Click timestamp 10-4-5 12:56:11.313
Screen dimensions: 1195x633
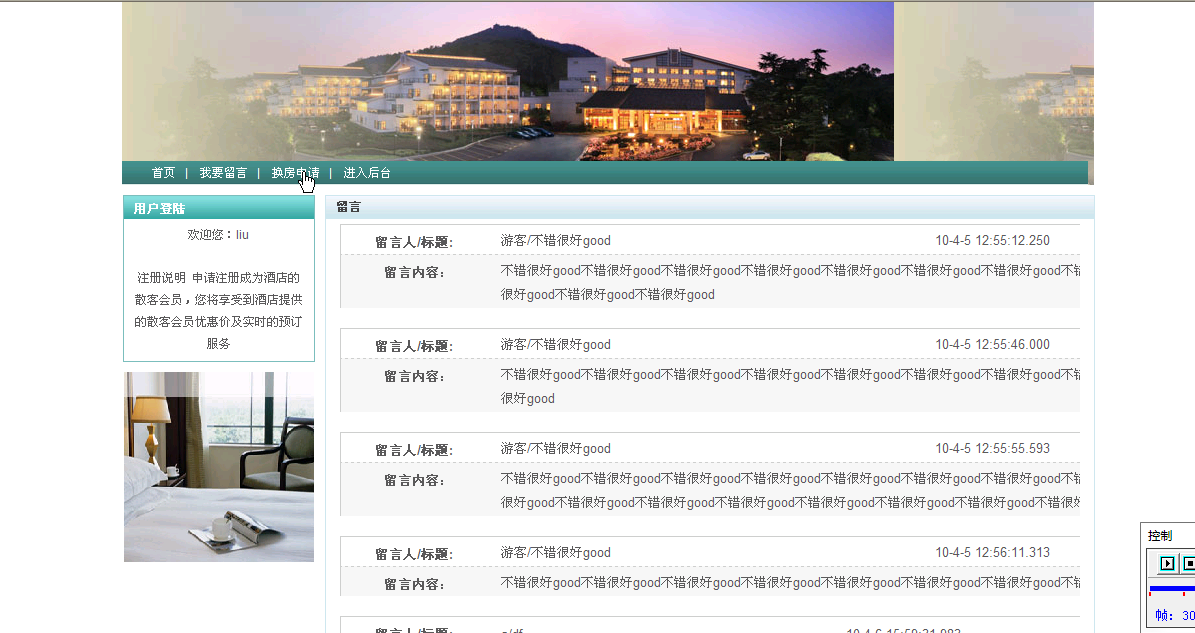coord(992,552)
